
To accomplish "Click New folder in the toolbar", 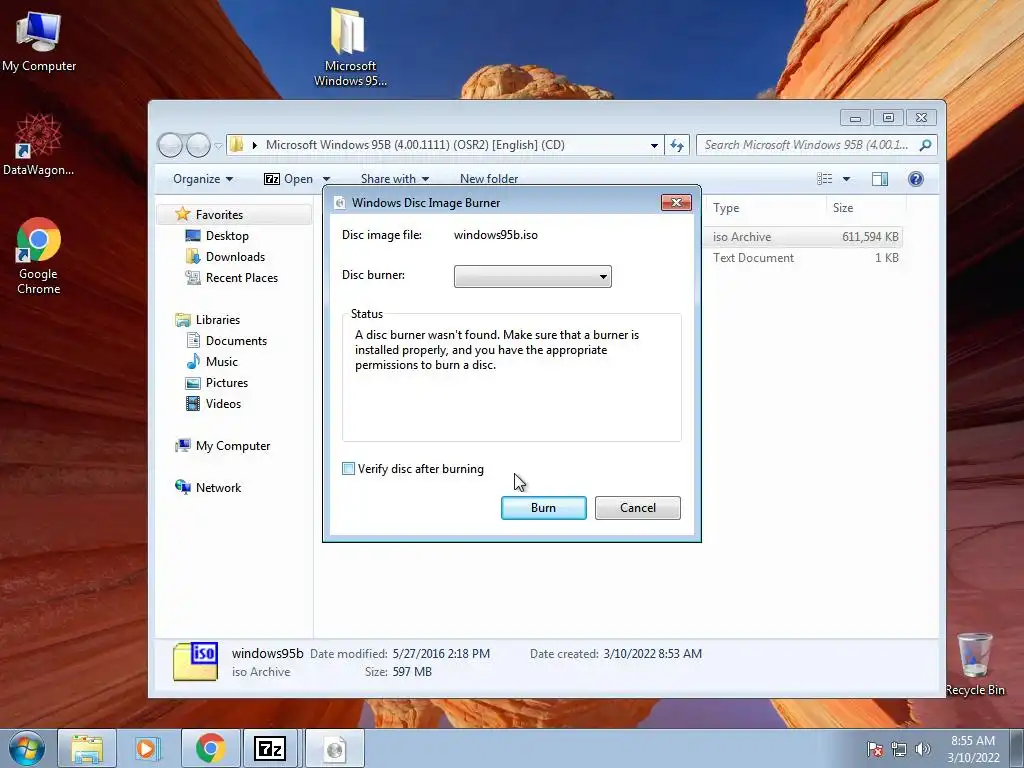I will click(x=488, y=179).
